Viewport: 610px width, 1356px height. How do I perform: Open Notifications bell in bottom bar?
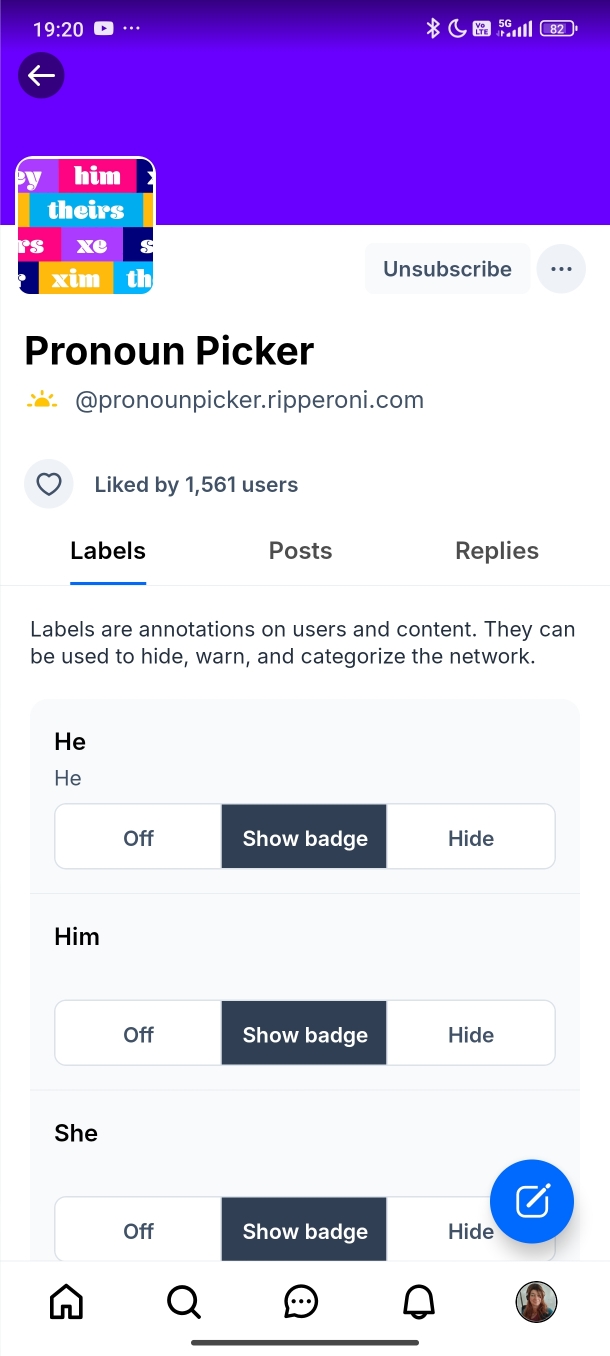pos(419,1301)
